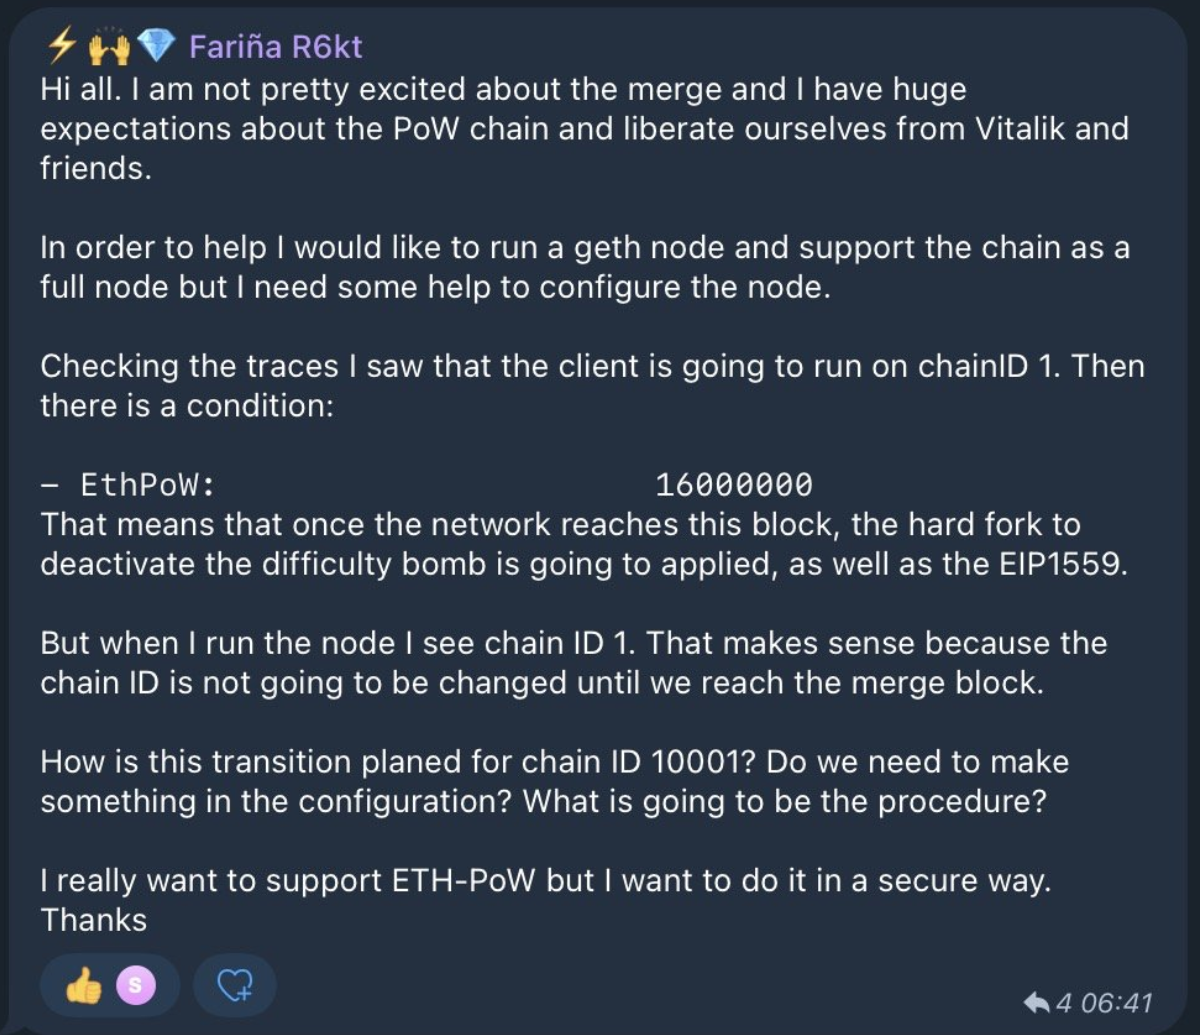The image size is (1200, 1035).
Task: Open the 4 replies count
Action: [x=1064, y=1002]
